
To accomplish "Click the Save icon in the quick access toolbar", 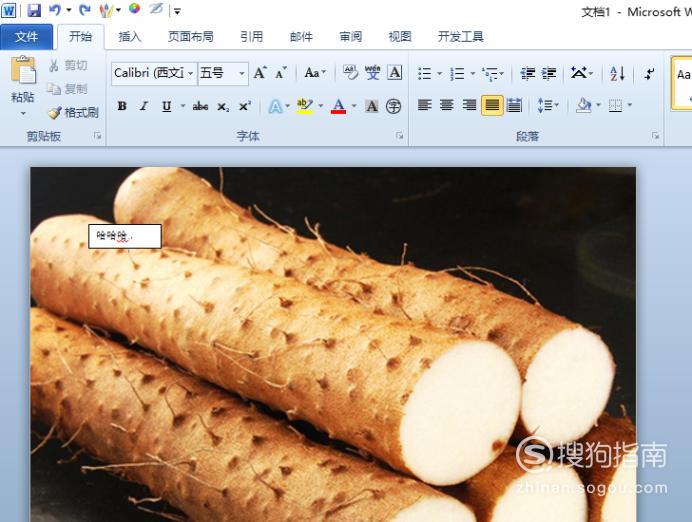I will tap(34, 10).
